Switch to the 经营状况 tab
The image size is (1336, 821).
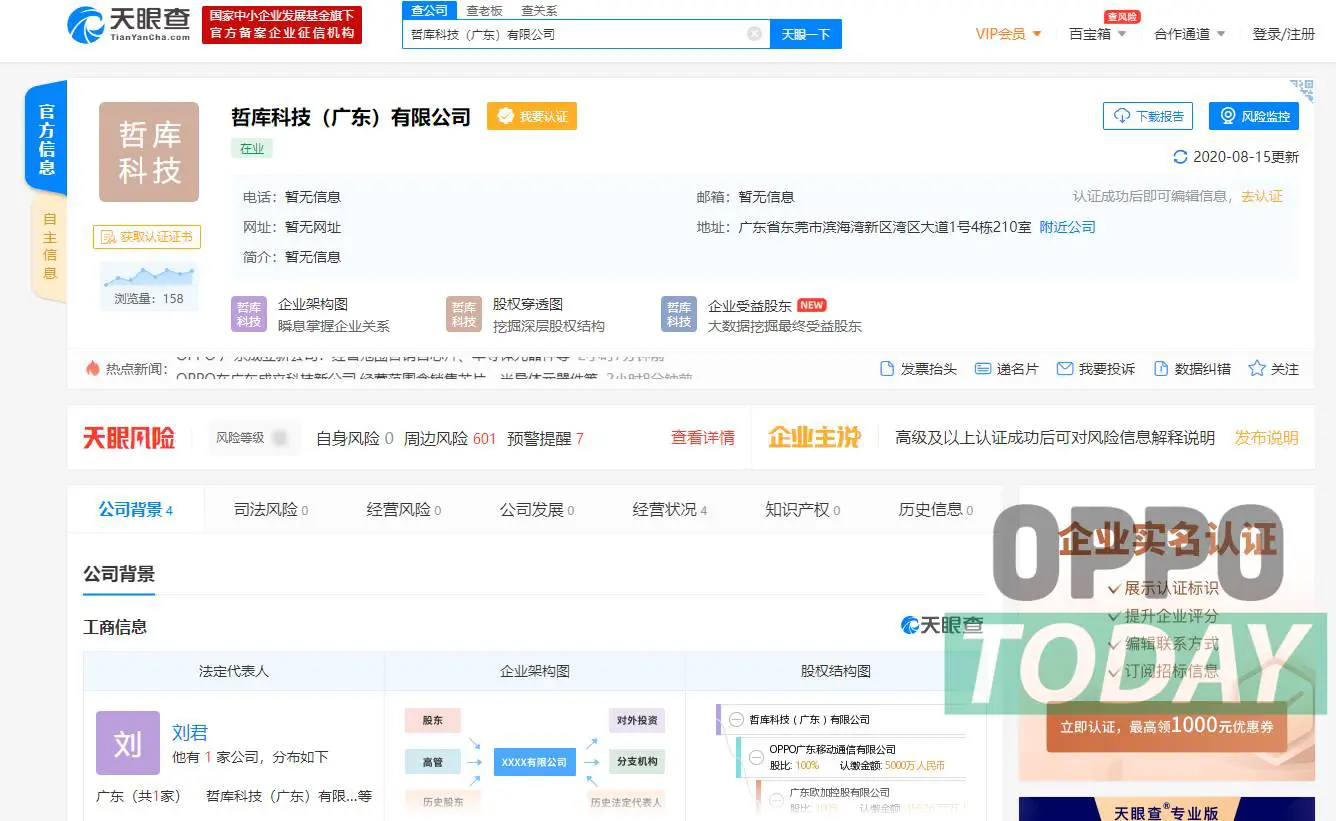[670, 510]
